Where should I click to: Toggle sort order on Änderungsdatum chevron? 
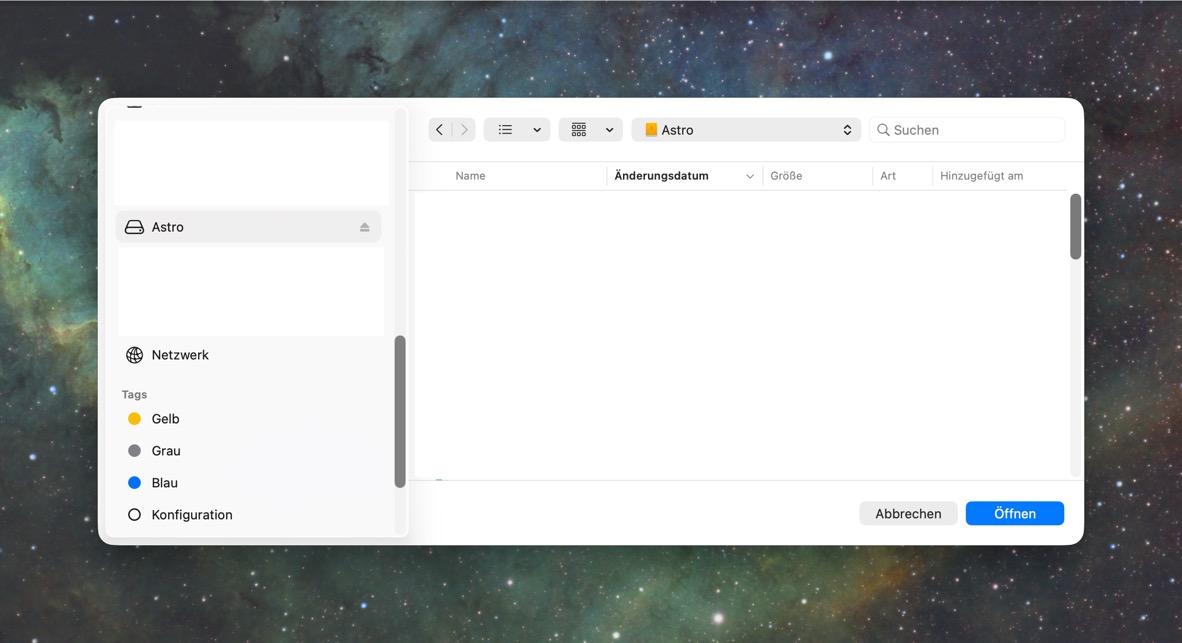click(749, 176)
